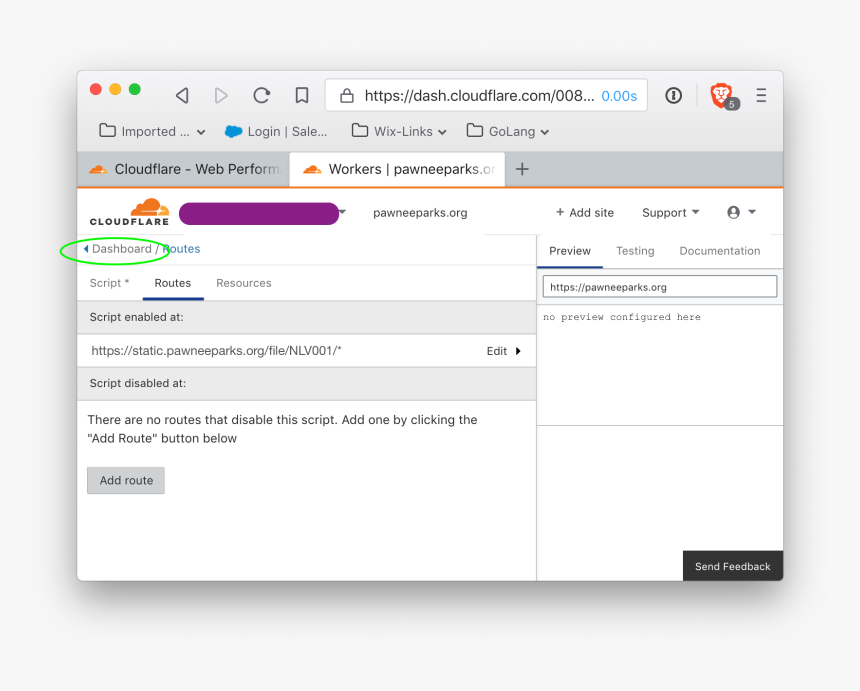The image size is (860, 691).
Task: Select the Workers | pawneeparks.org browser tab
Action: pyautogui.click(x=397, y=169)
